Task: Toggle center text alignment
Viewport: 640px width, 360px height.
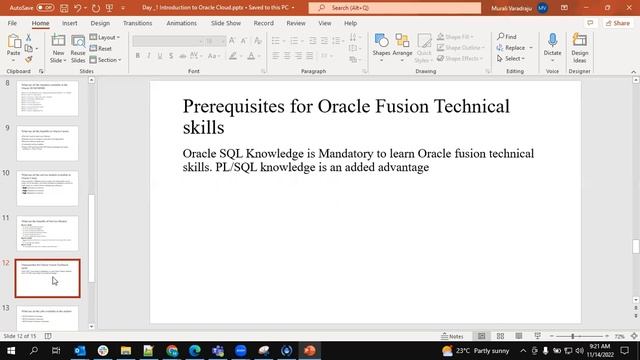Action: pyautogui.click(x=287, y=56)
